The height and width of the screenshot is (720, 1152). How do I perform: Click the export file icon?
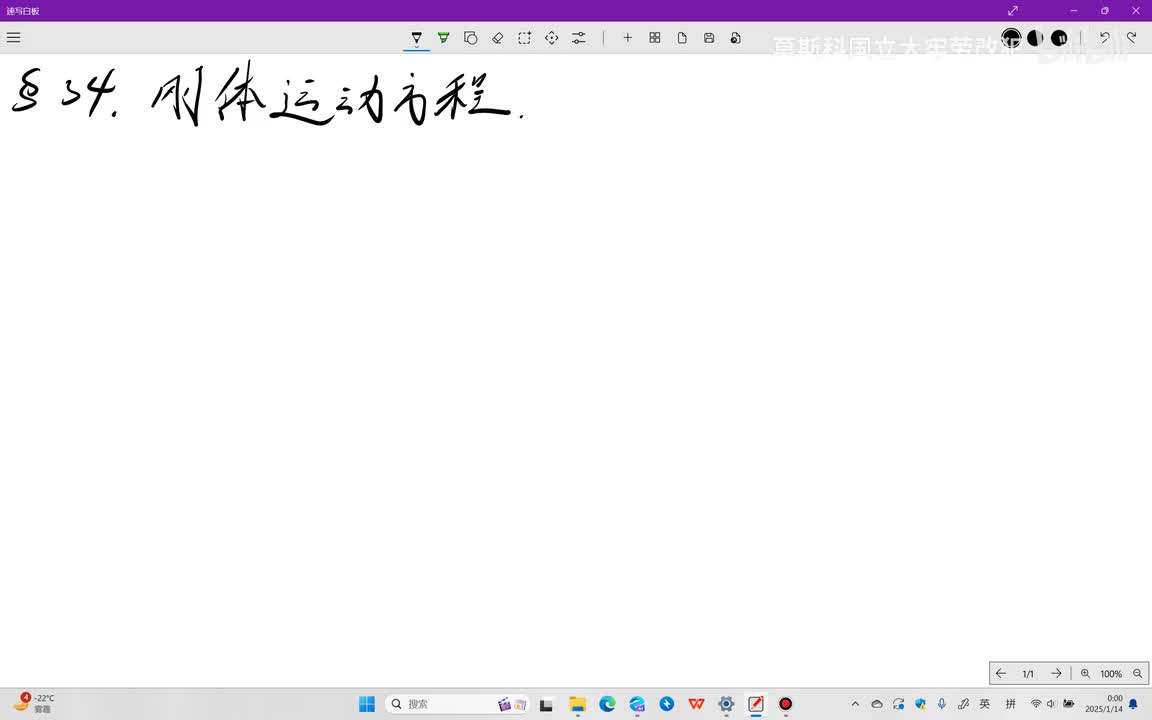[735, 37]
